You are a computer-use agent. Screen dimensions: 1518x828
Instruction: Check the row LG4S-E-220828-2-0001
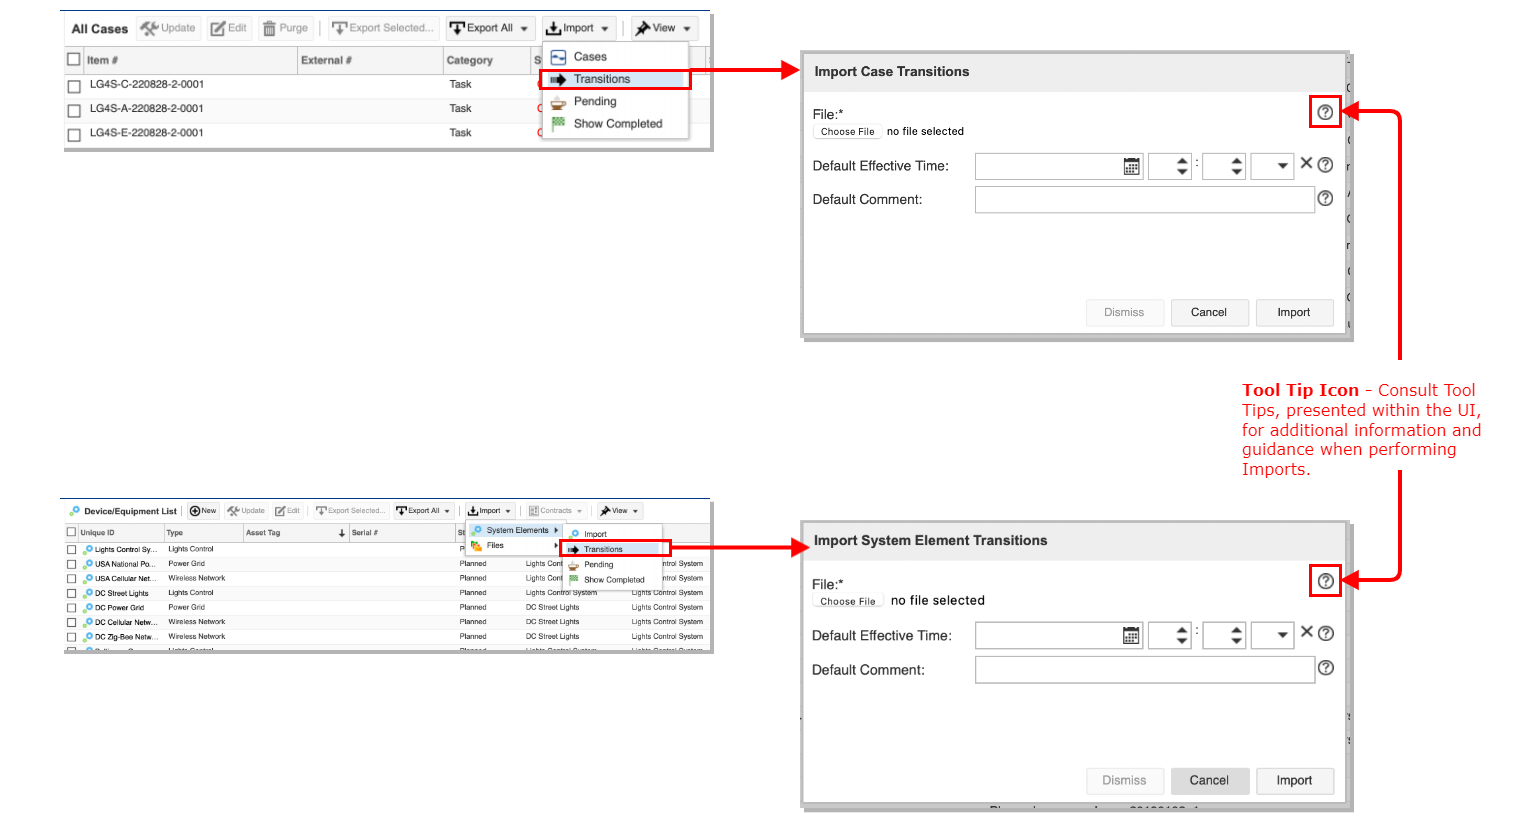(x=74, y=135)
